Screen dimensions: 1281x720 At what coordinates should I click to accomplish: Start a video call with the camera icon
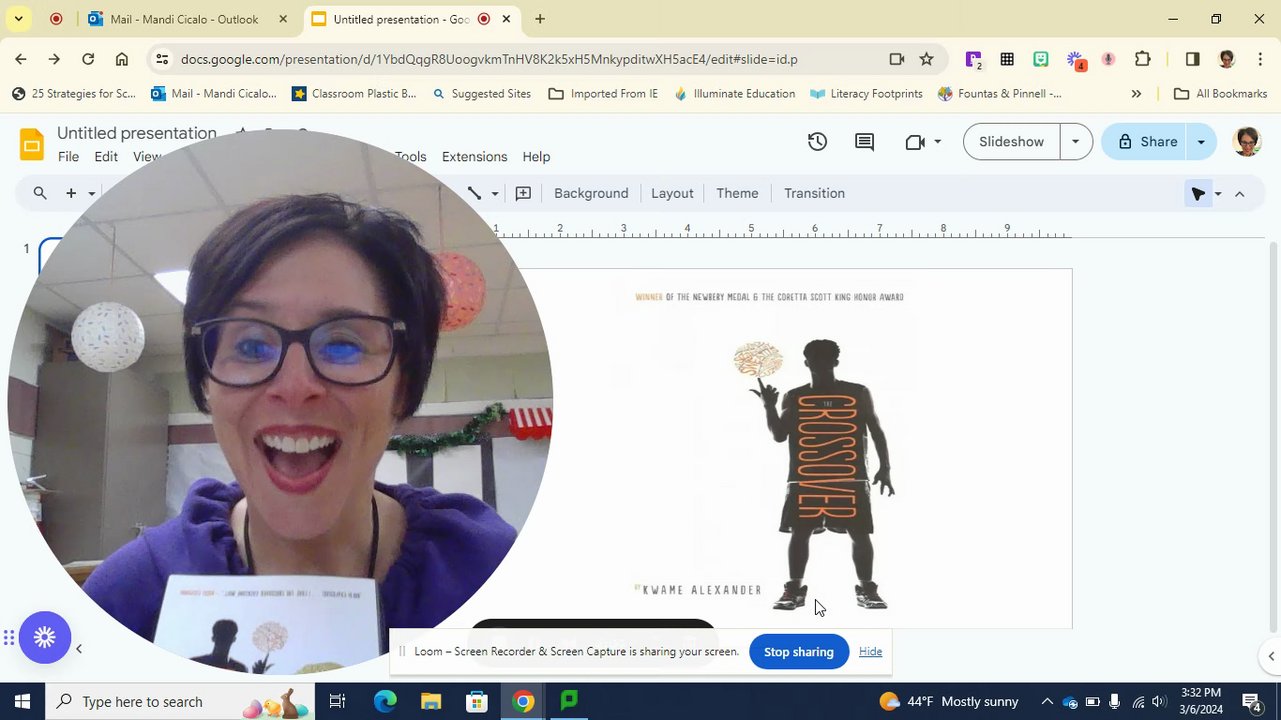point(914,142)
